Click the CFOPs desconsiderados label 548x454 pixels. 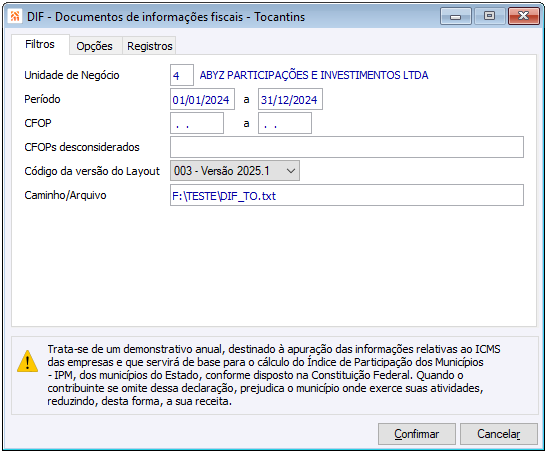pyautogui.click(x=82, y=147)
